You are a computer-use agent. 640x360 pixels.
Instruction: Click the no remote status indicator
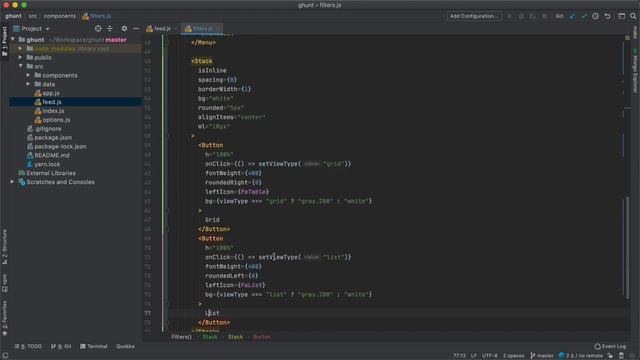(581, 356)
